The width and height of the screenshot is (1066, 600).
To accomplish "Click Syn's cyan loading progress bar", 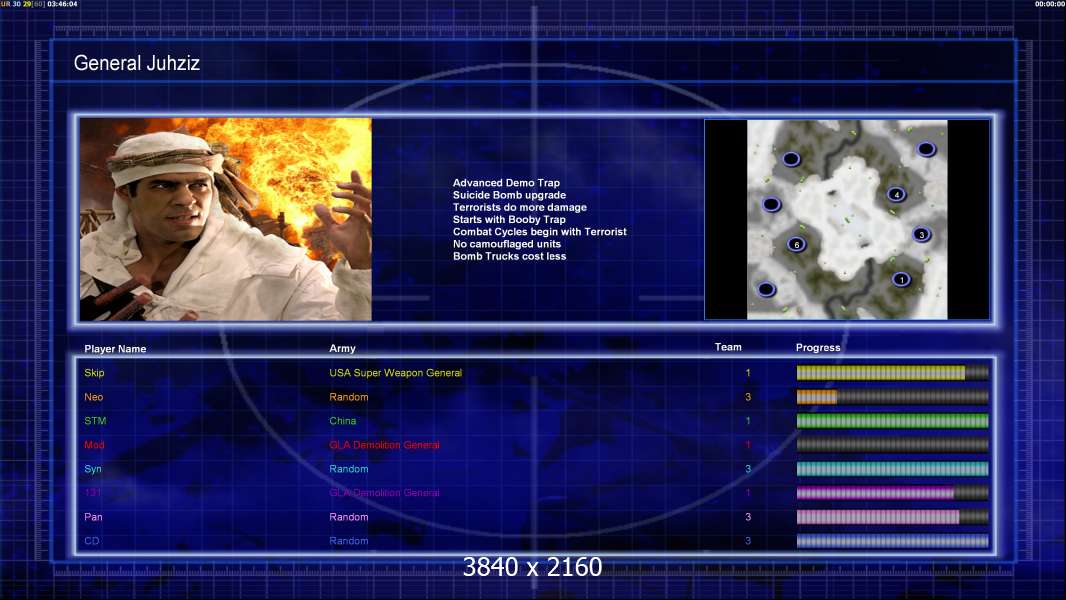I will click(893, 469).
